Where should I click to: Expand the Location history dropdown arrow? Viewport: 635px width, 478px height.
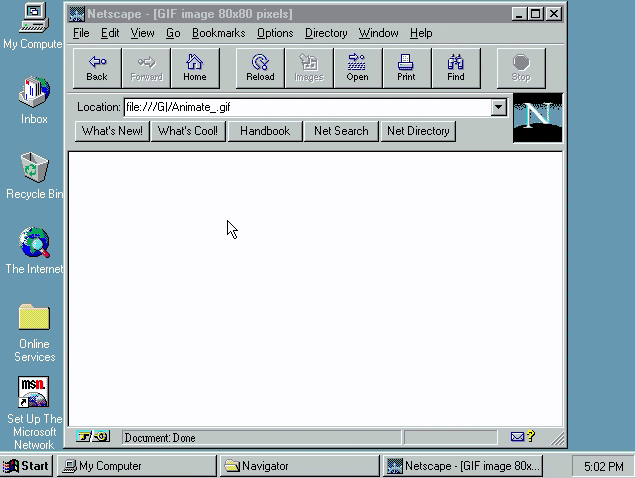tap(499, 107)
